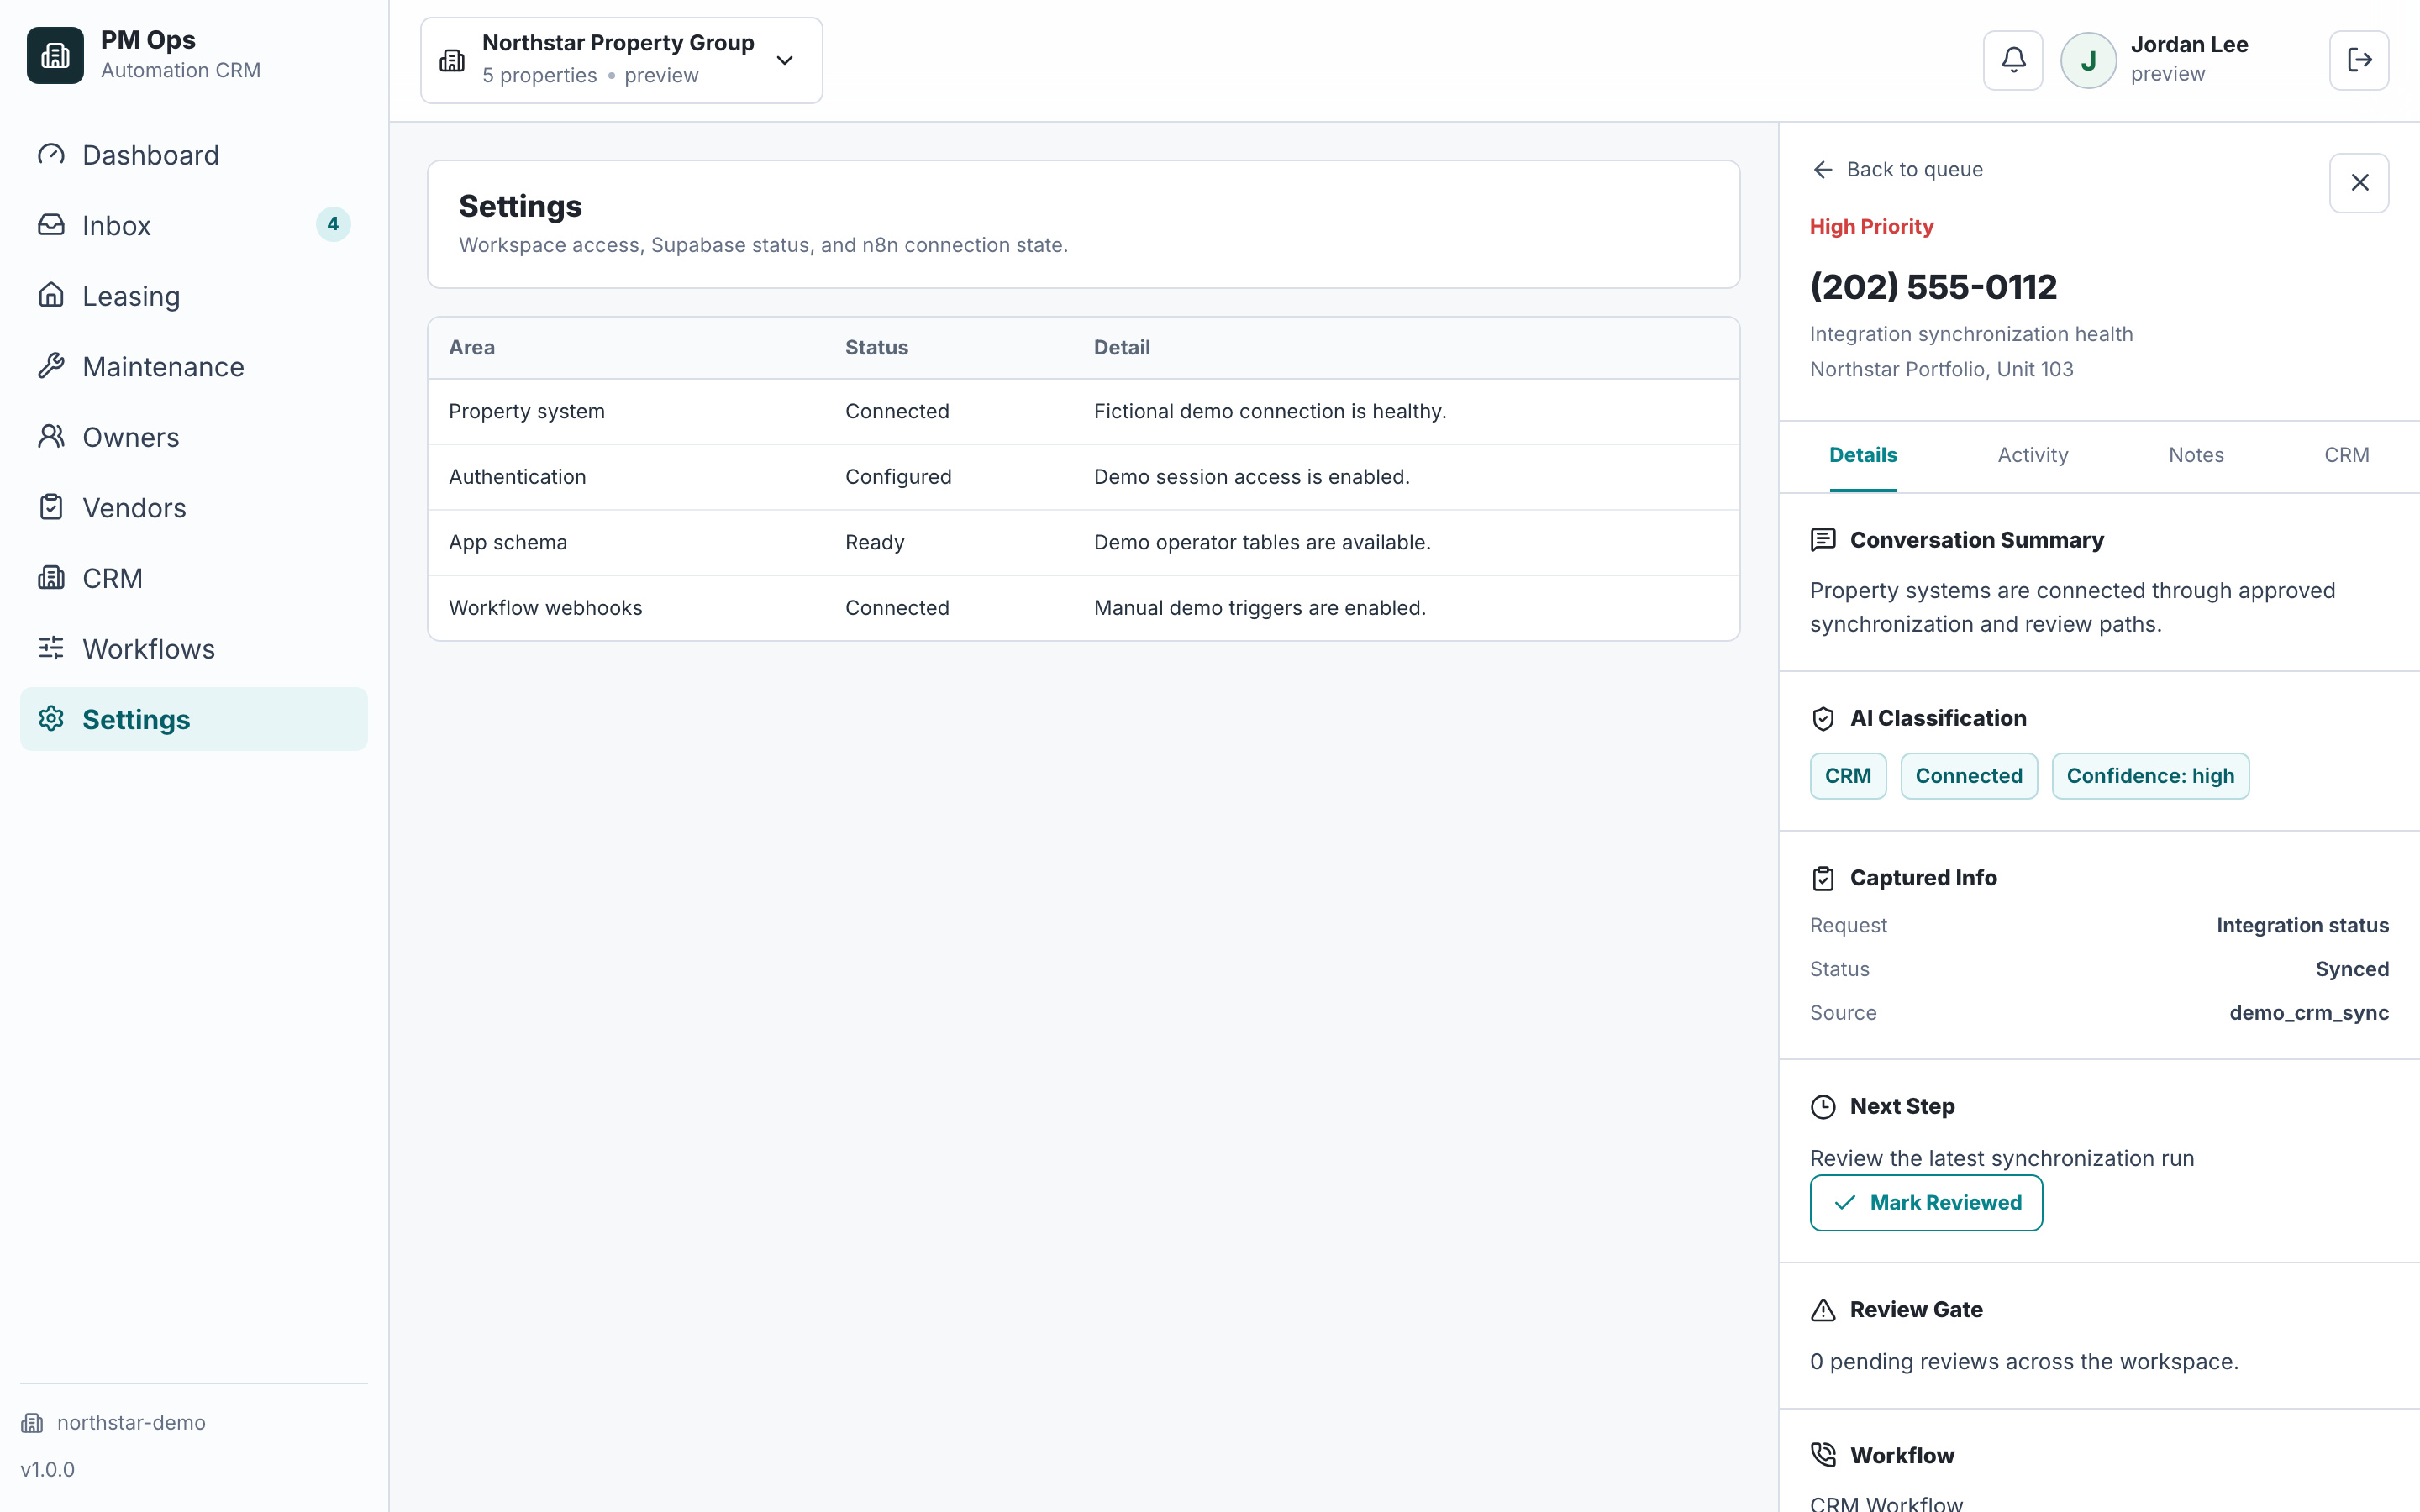This screenshot has width=2420, height=1512.
Task: Click the High Priority label
Action: 1871,227
